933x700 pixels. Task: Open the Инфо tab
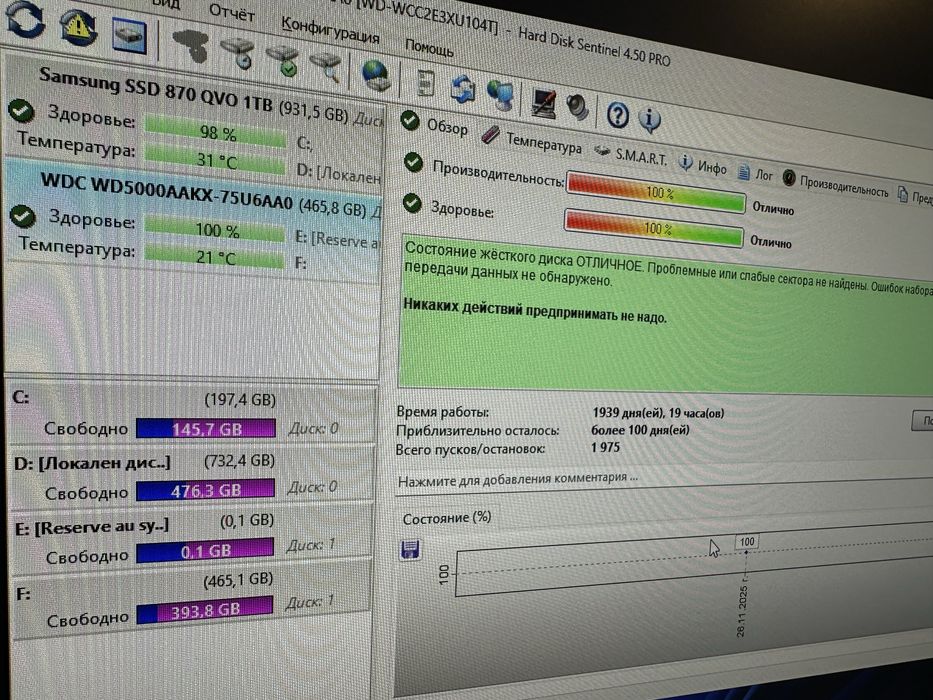click(x=703, y=165)
